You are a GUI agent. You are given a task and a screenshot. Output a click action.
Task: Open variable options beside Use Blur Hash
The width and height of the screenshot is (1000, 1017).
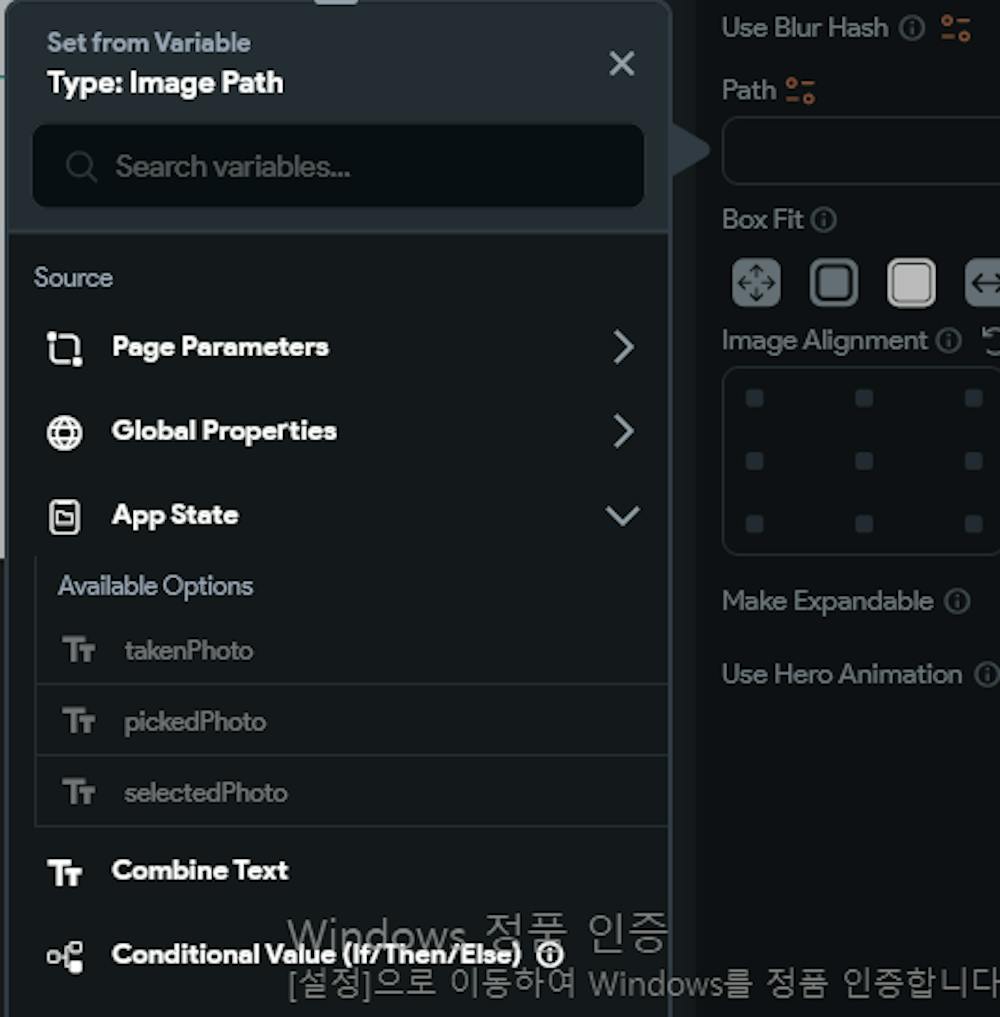[956, 28]
